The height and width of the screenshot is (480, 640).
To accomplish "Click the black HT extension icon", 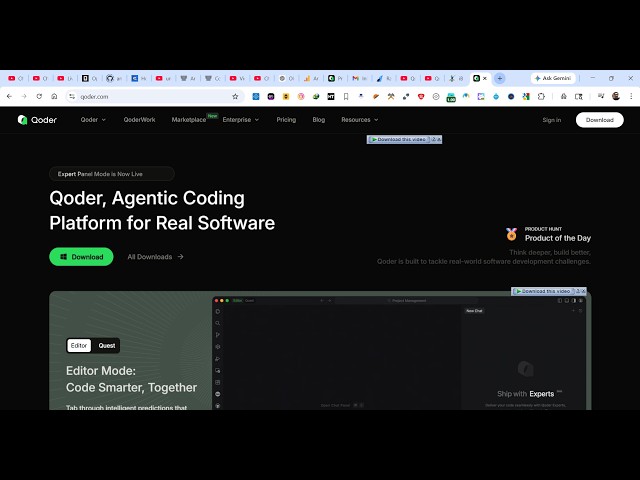I will pos(331,96).
